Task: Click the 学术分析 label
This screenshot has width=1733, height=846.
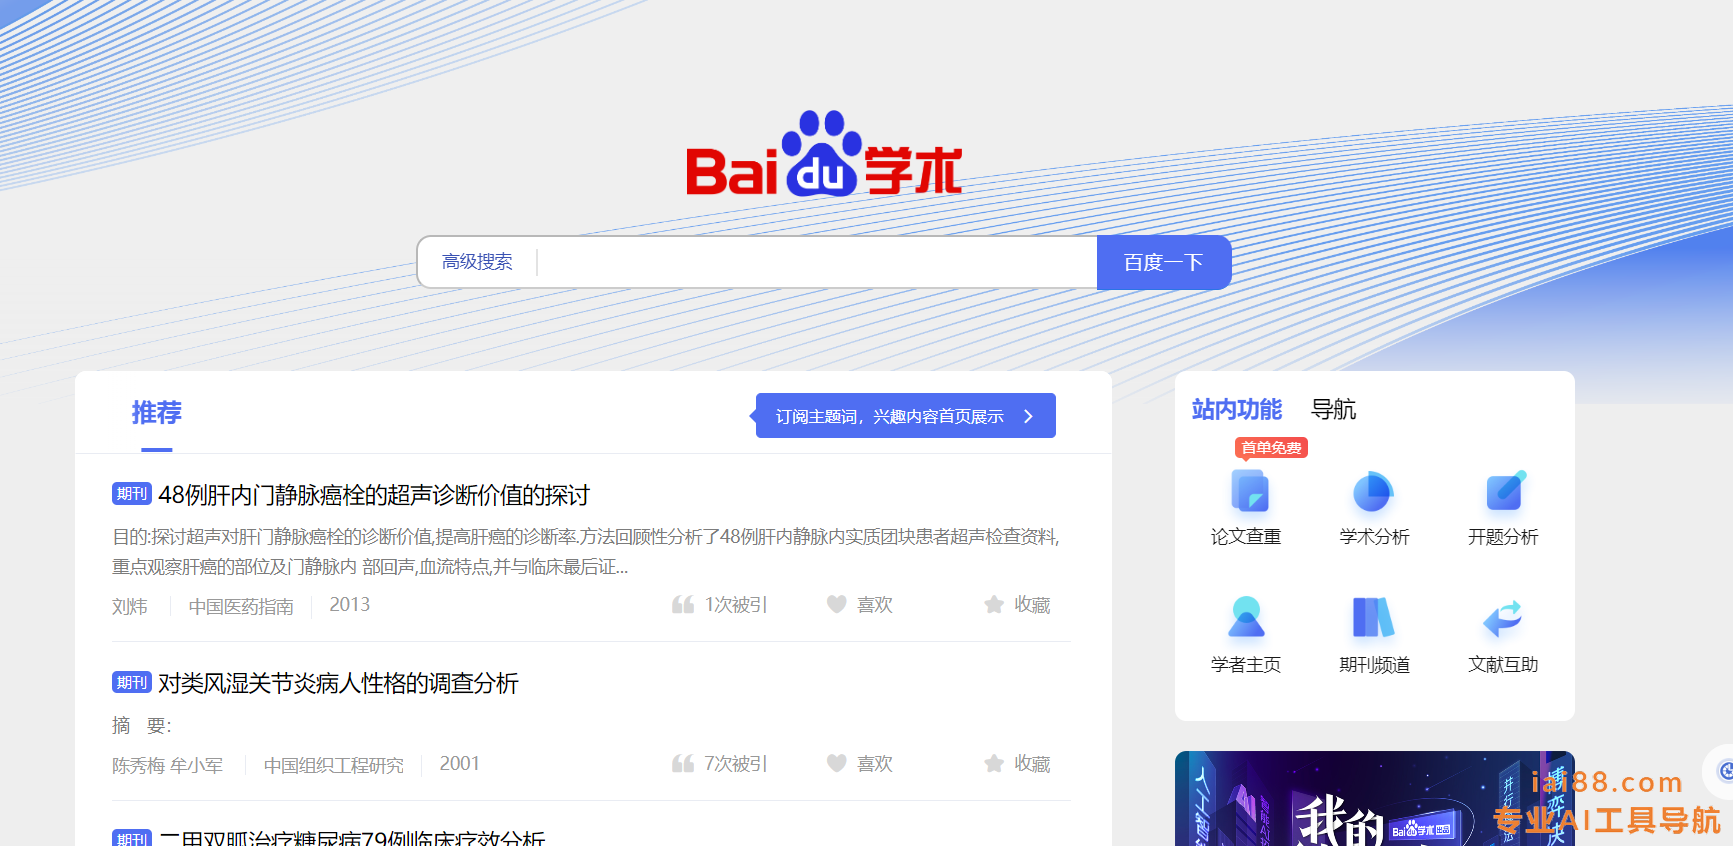Action: pyautogui.click(x=1375, y=537)
